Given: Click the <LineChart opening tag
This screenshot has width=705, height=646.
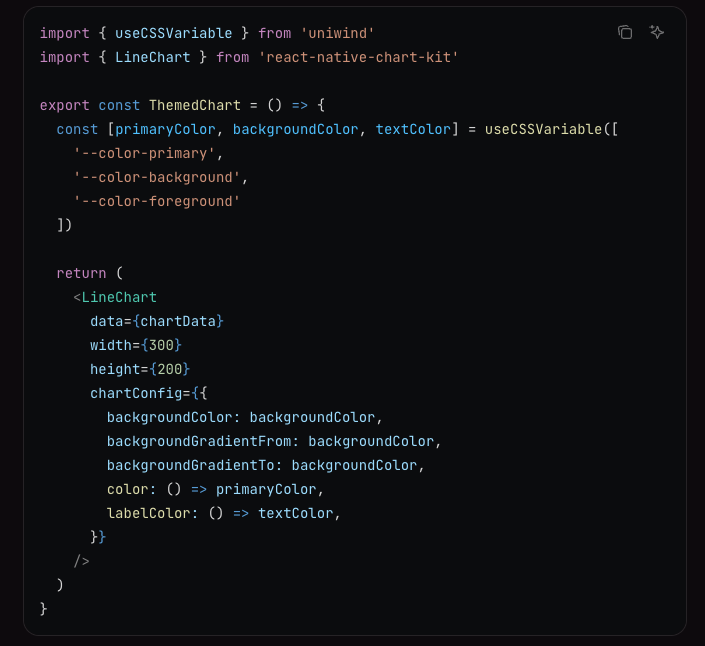Looking at the screenshot, I should (115, 297).
